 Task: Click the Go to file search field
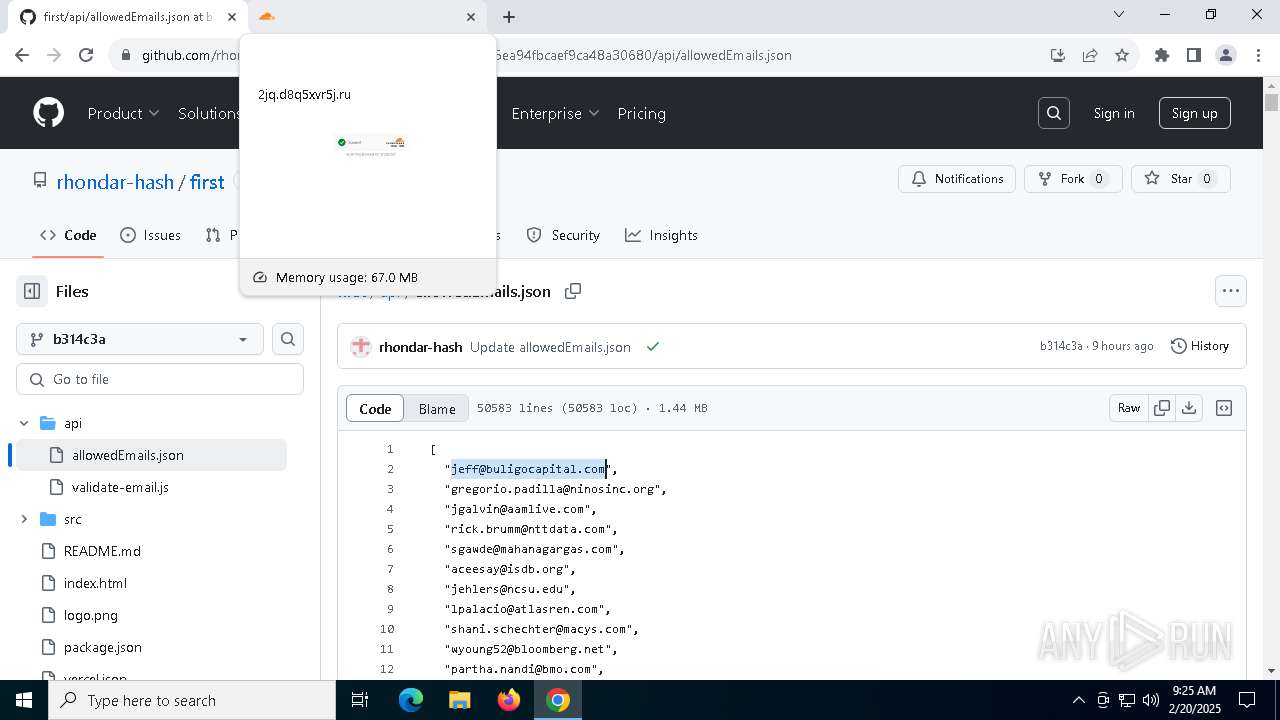pos(160,379)
